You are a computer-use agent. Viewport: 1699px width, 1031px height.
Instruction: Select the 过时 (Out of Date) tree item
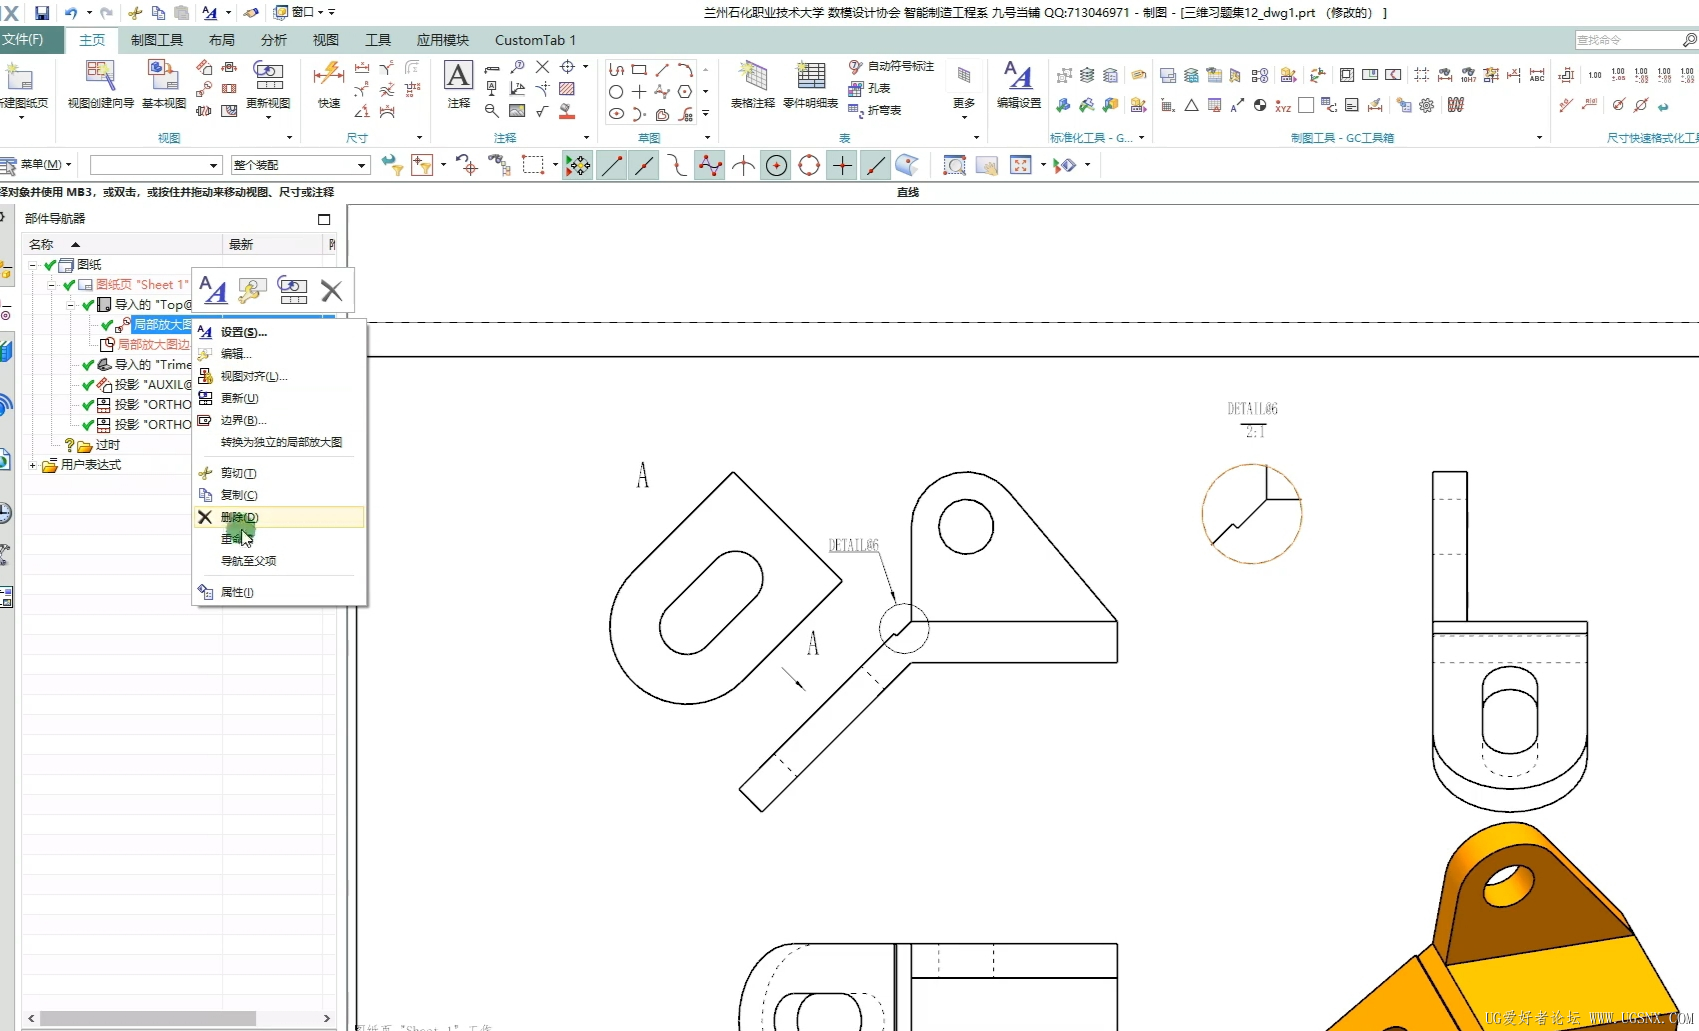[x=108, y=445]
